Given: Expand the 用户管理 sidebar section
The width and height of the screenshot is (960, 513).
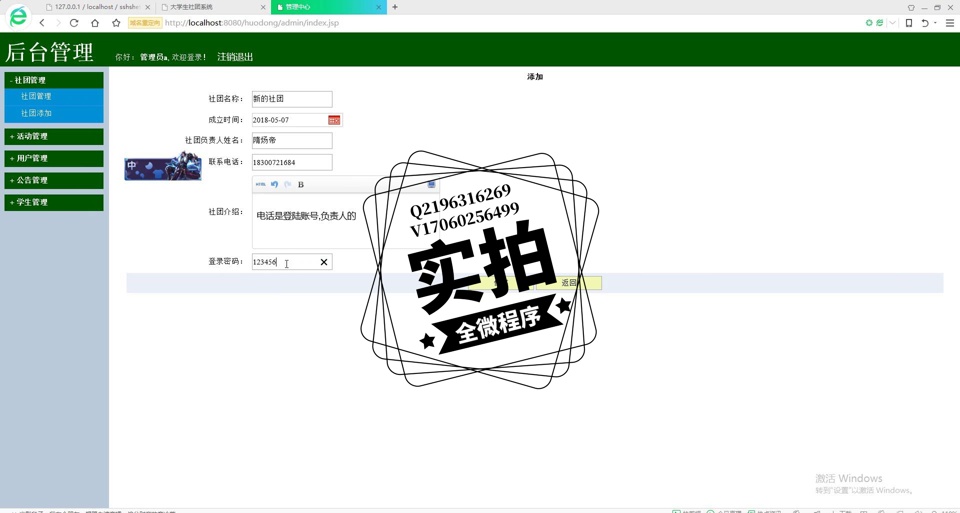Looking at the screenshot, I should [x=54, y=158].
